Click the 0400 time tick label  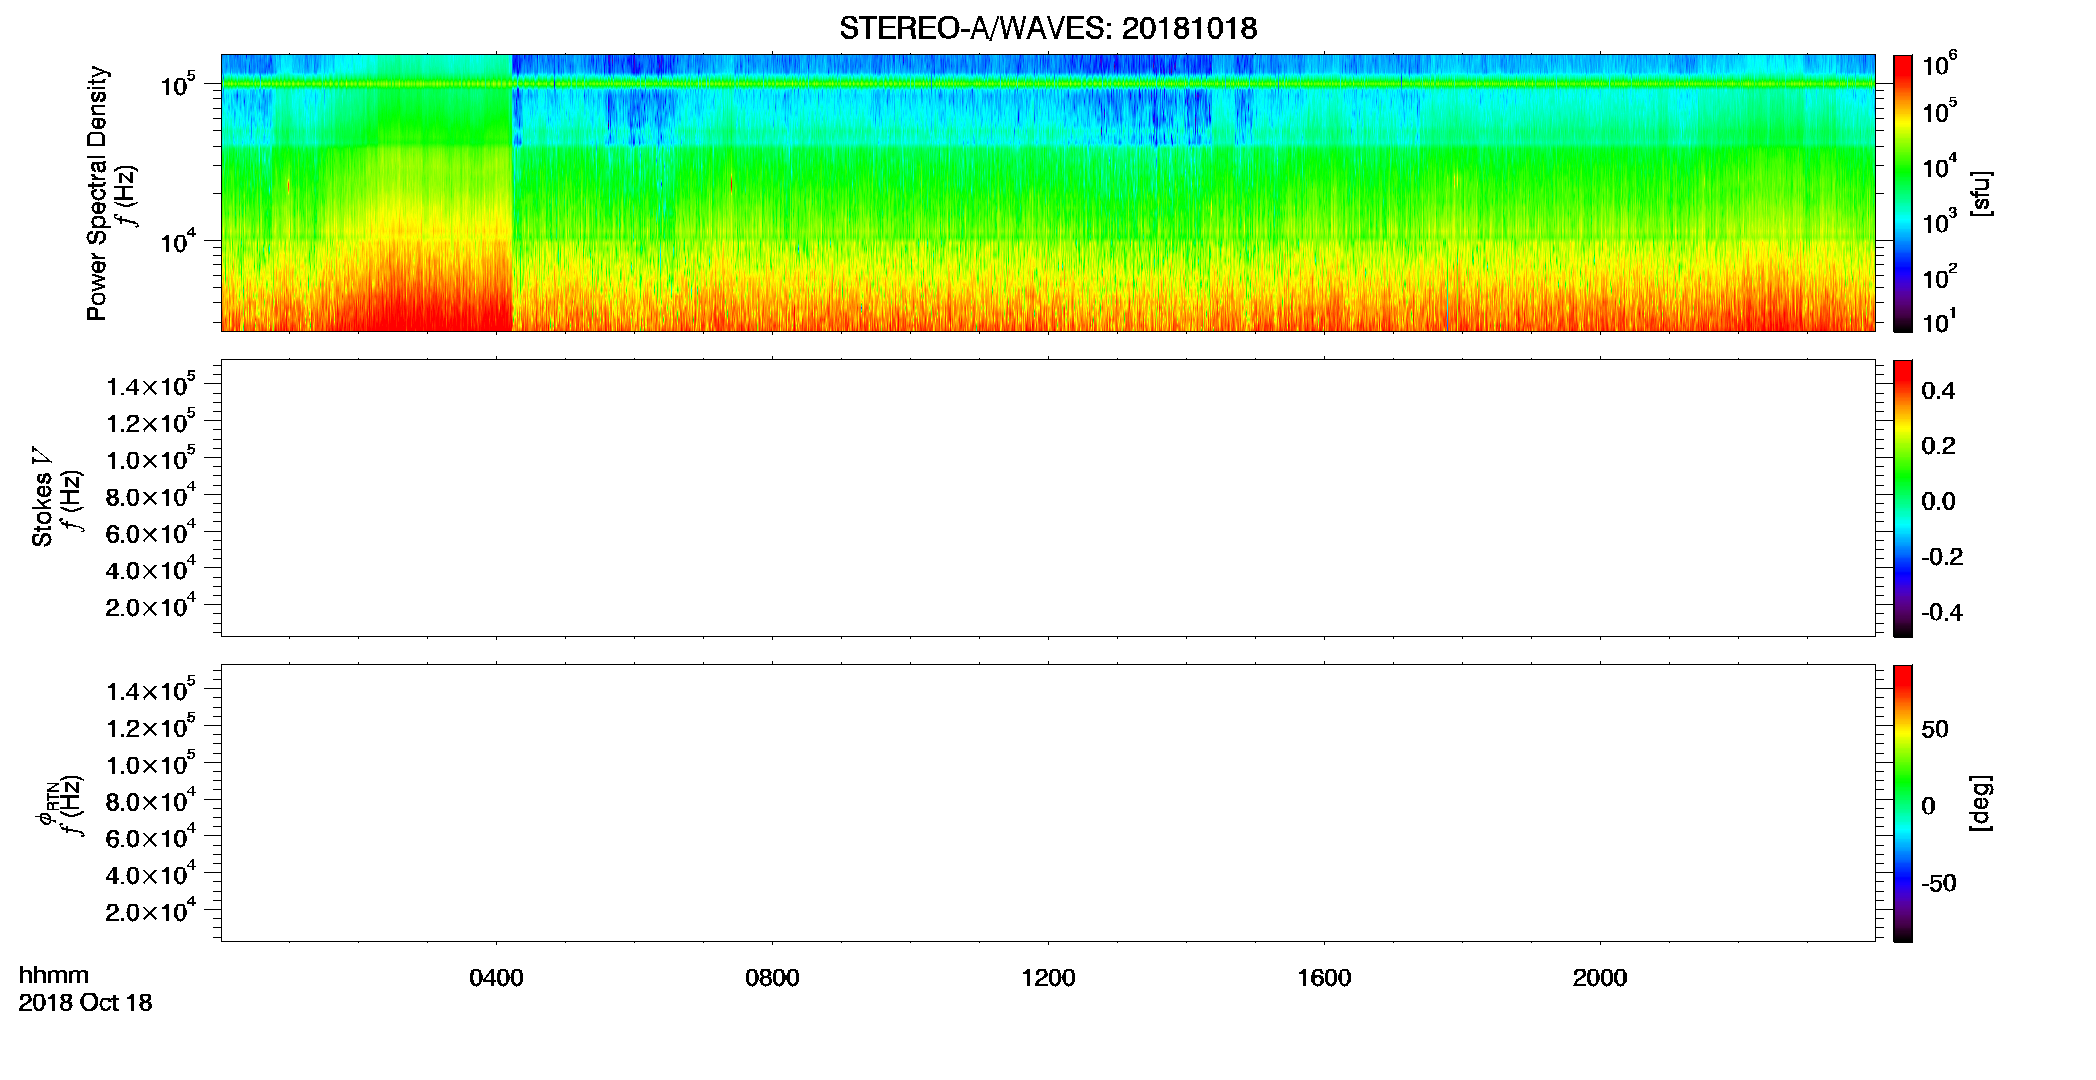[x=496, y=978]
